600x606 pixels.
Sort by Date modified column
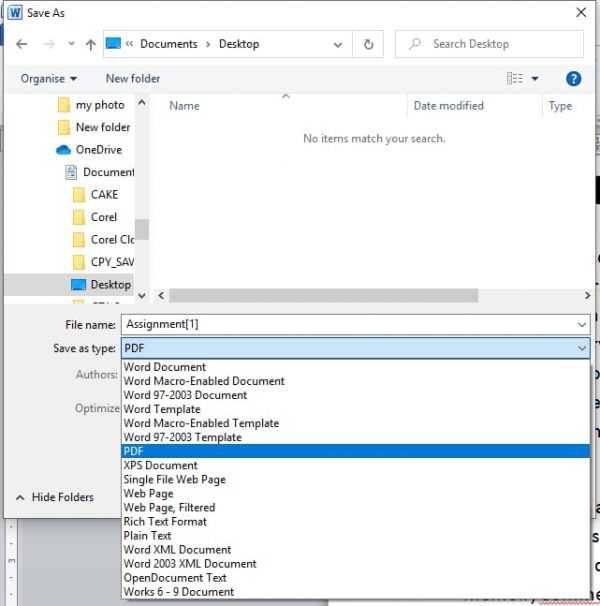448,106
